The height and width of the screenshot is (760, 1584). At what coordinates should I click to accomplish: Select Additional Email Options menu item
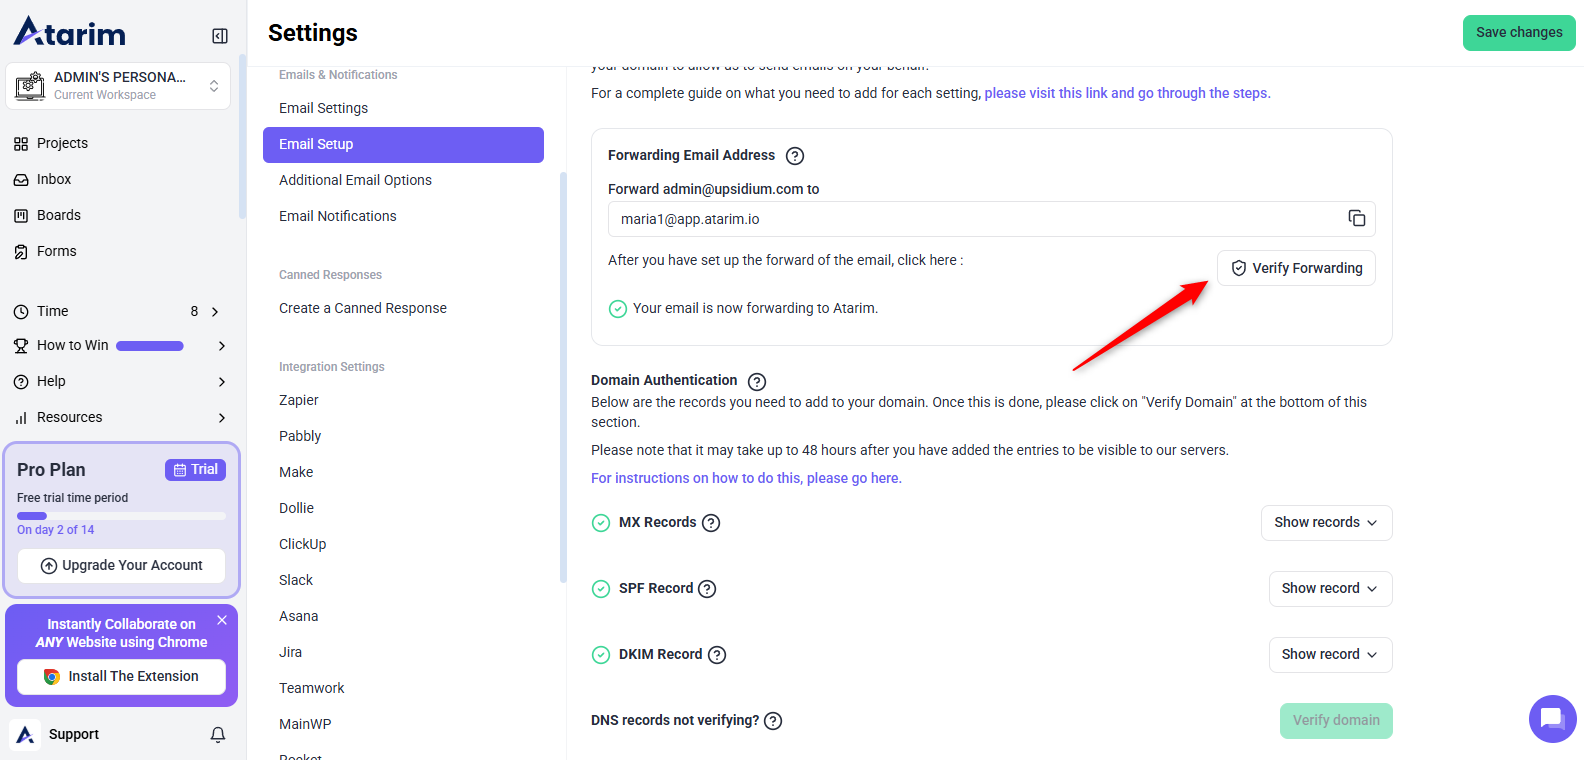(x=355, y=180)
